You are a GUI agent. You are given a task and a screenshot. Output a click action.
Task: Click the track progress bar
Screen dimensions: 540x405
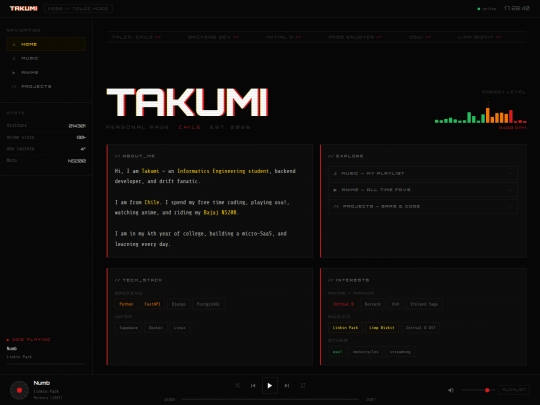coord(270,399)
